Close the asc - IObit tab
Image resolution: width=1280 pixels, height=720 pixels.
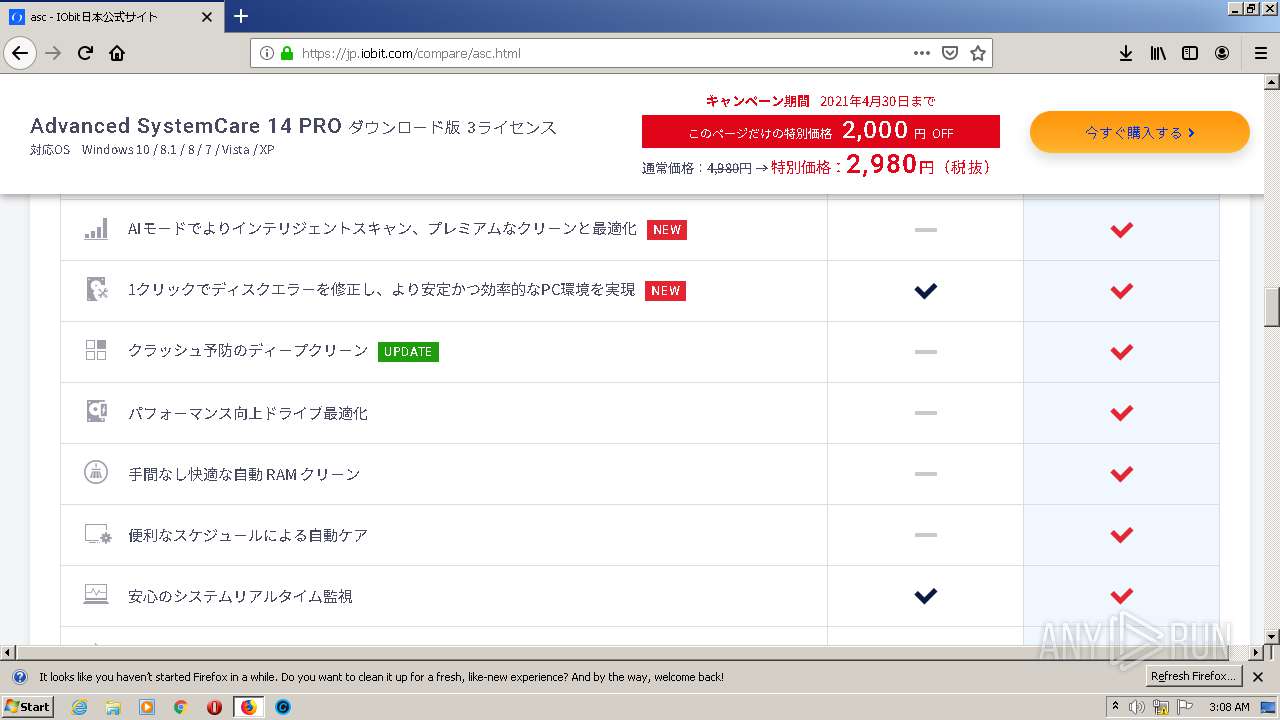point(207,17)
